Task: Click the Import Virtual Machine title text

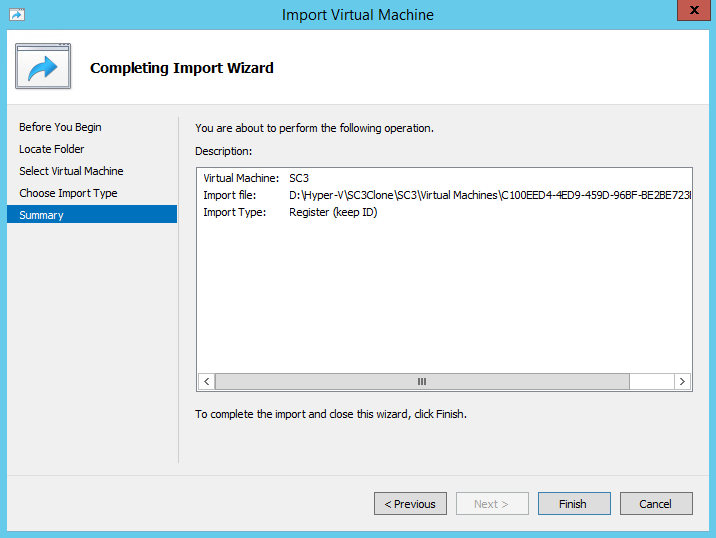Action: point(358,15)
